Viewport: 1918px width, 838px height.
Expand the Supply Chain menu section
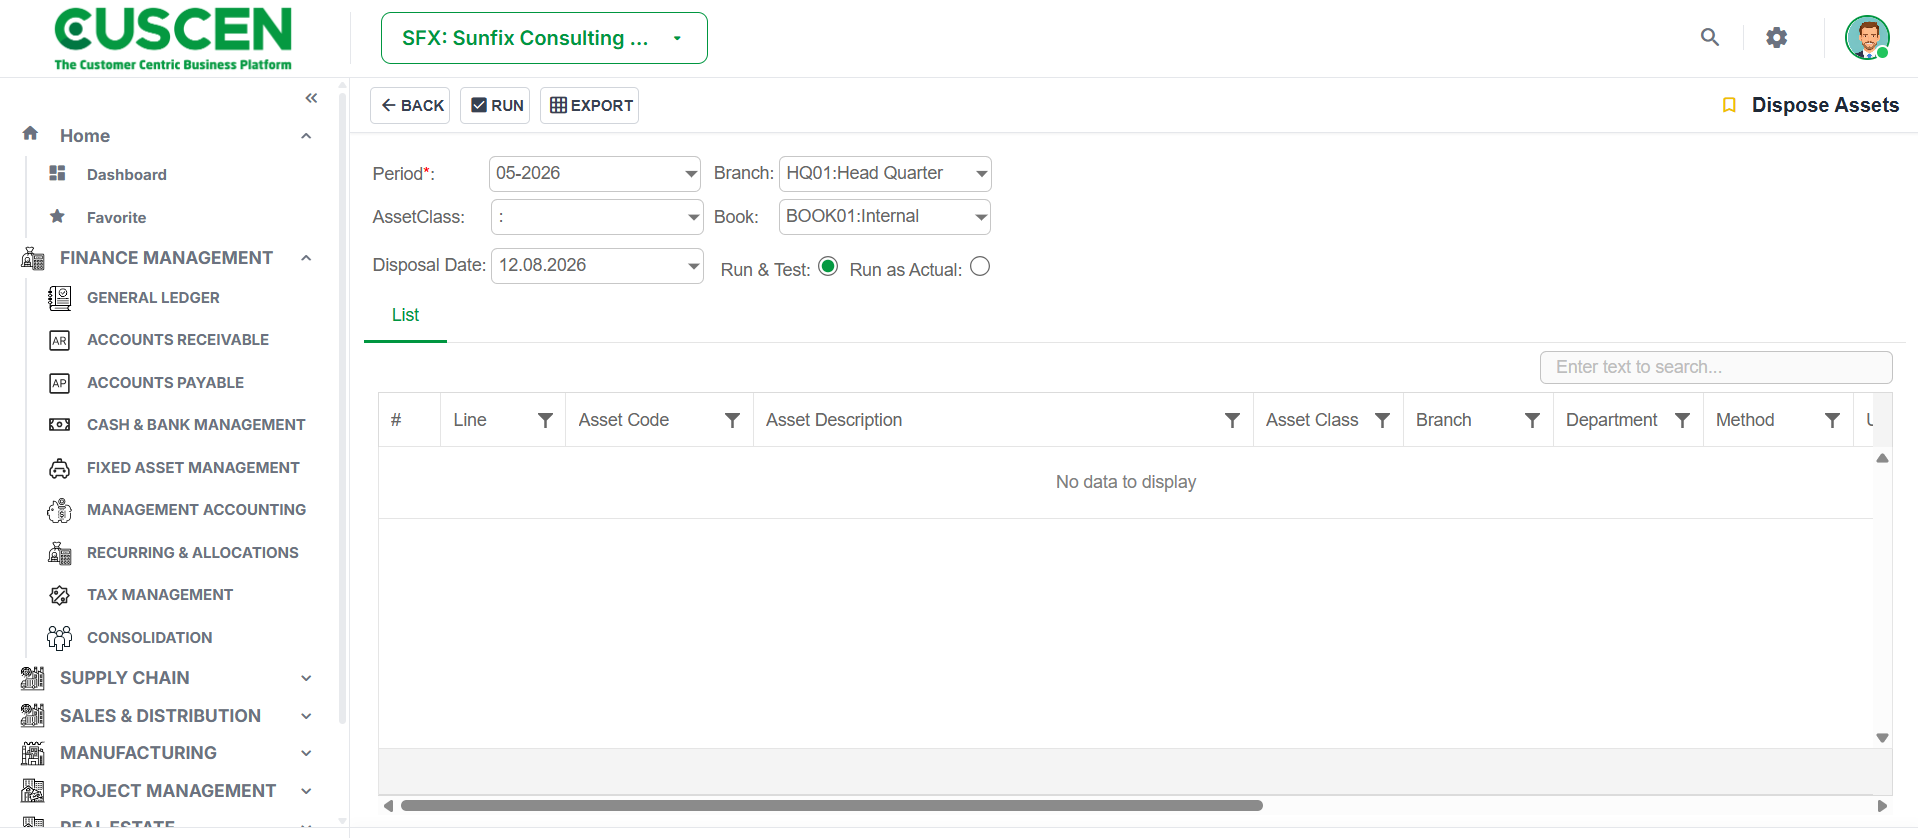(166, 678)
